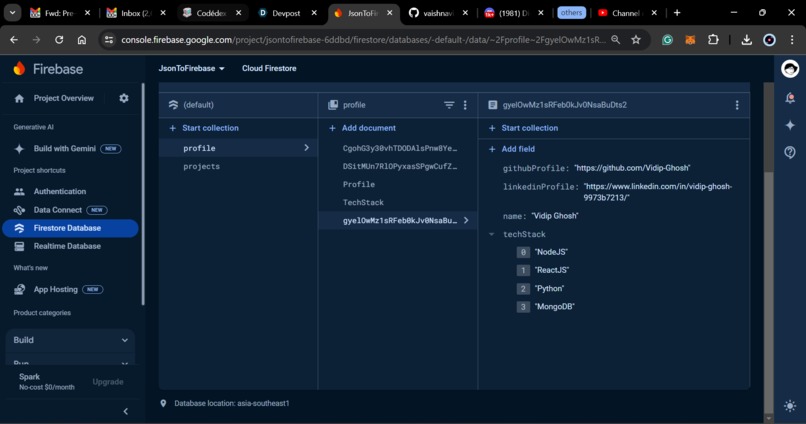The height and width of the screenshot is (424, 806).
Task: Click the name field Vidip Ghosh
Action: tap(555, 216)
